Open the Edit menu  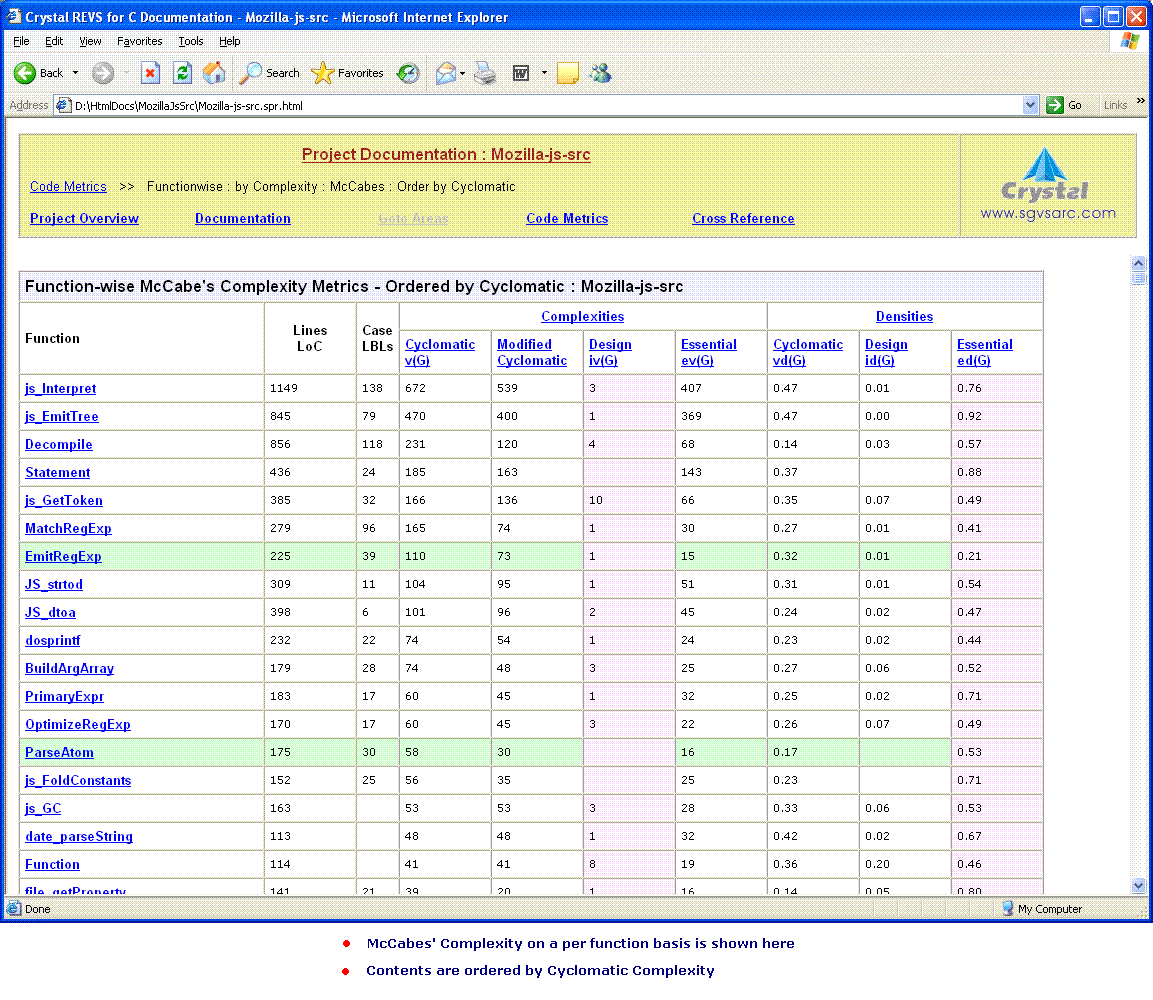(x=54, y=41)
